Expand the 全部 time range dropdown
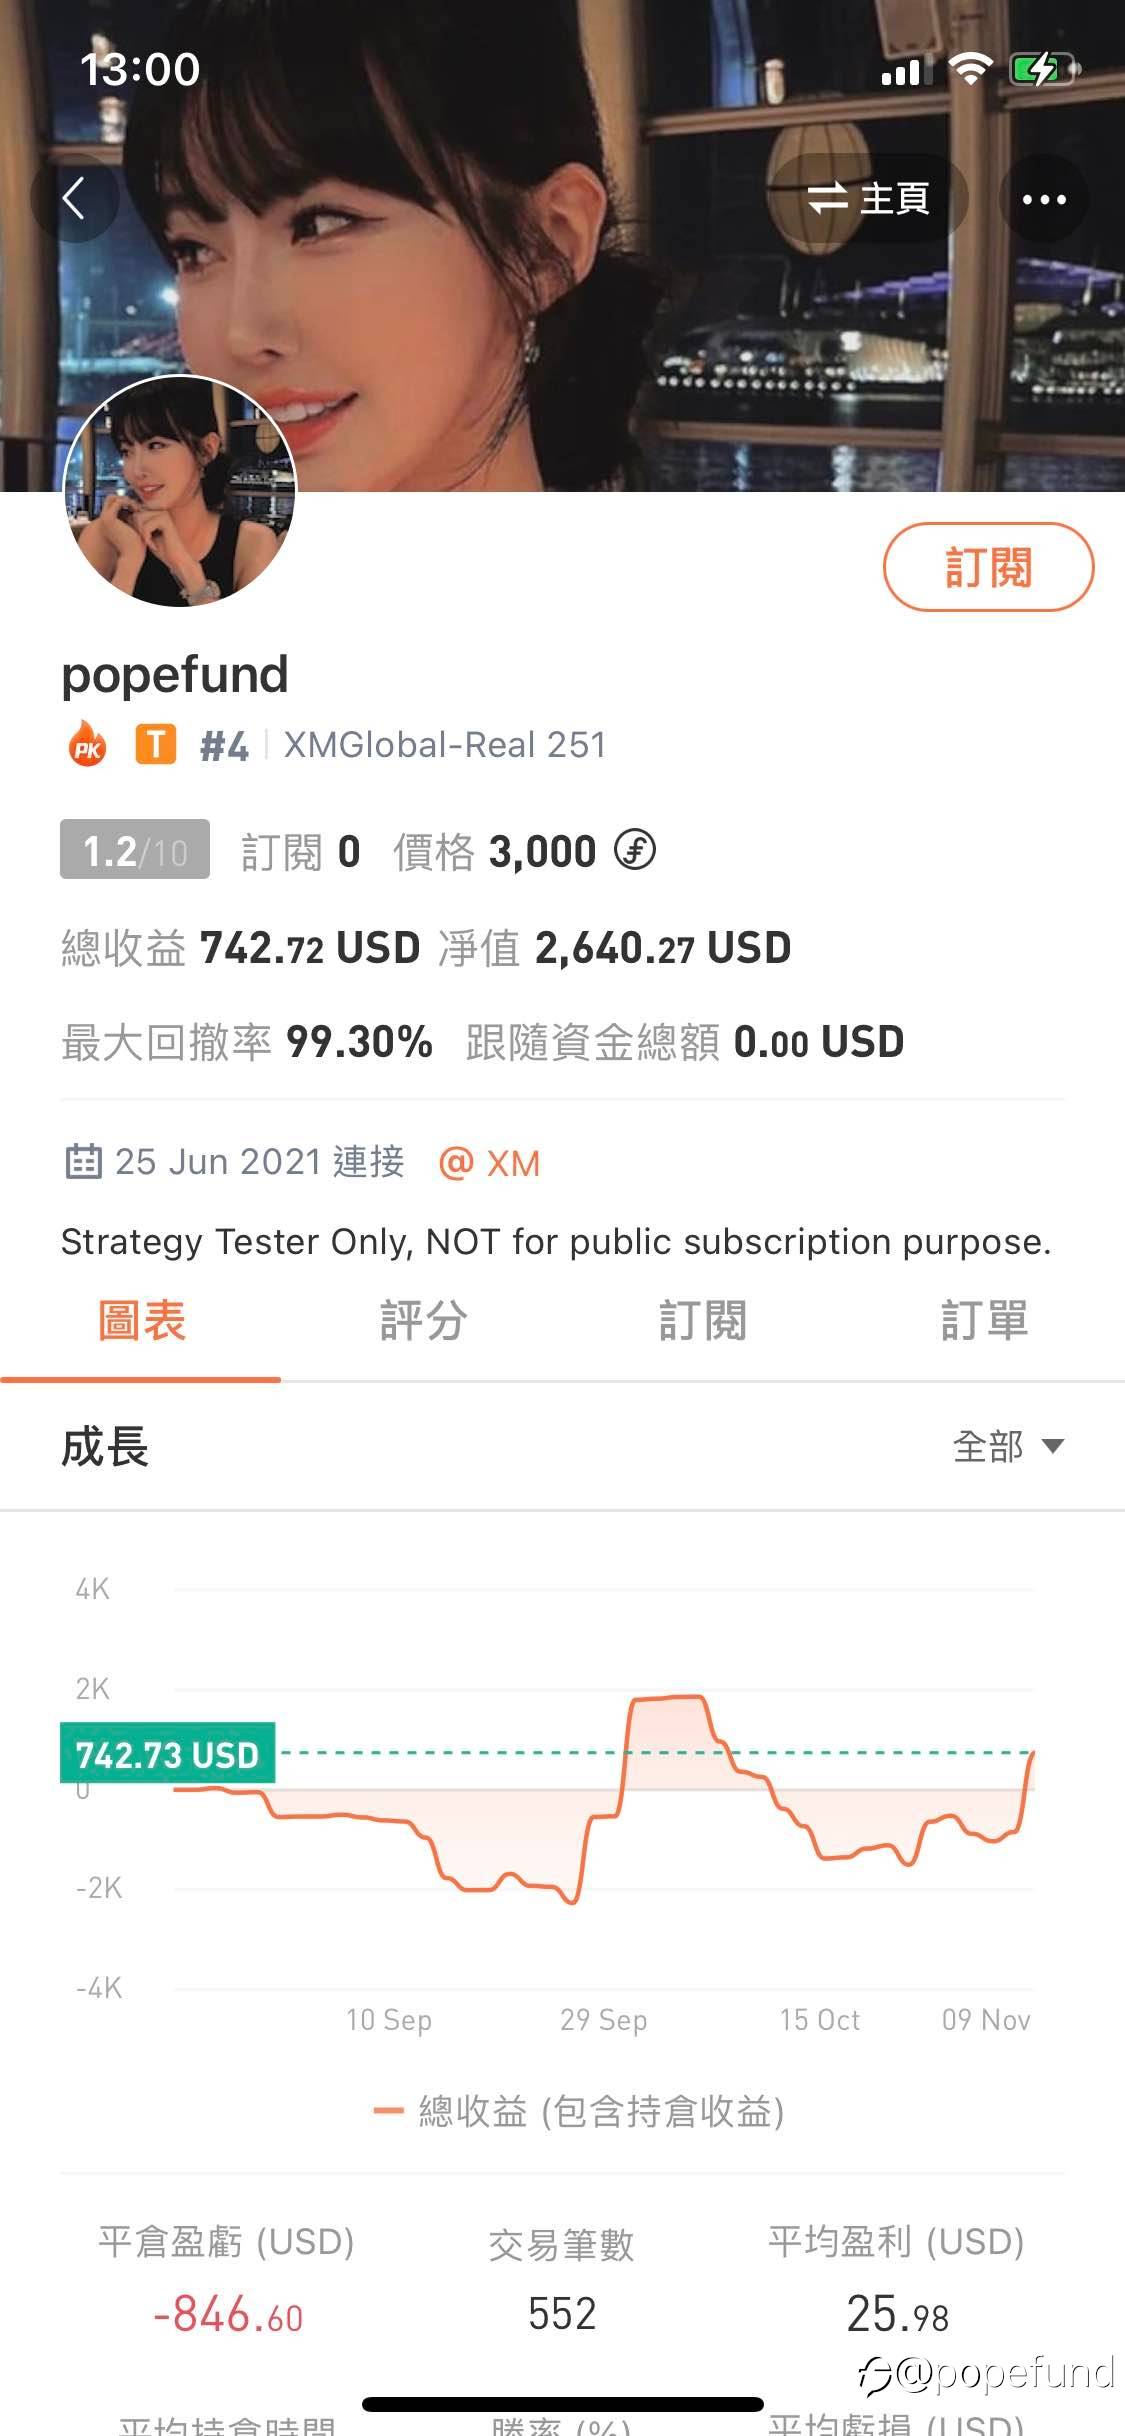This screenshot has width=1125, height=2436. (1008, 1446)
